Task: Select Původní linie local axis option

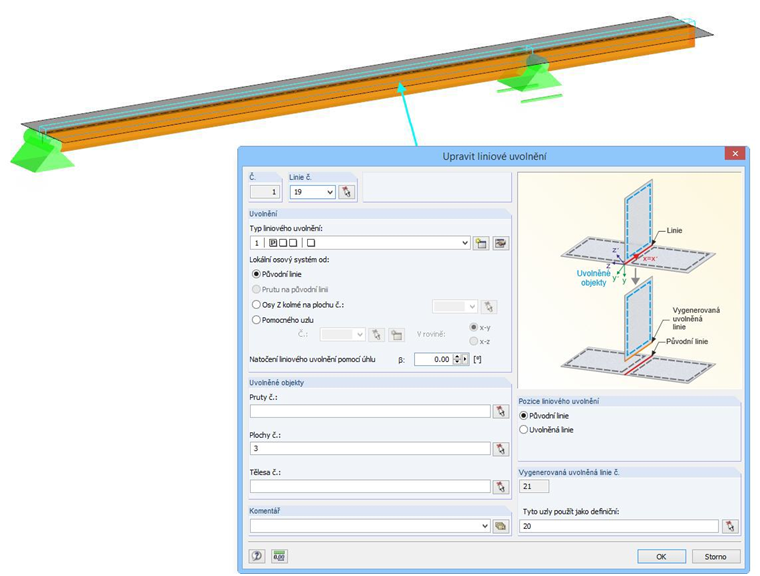Action: coord(277,274)
